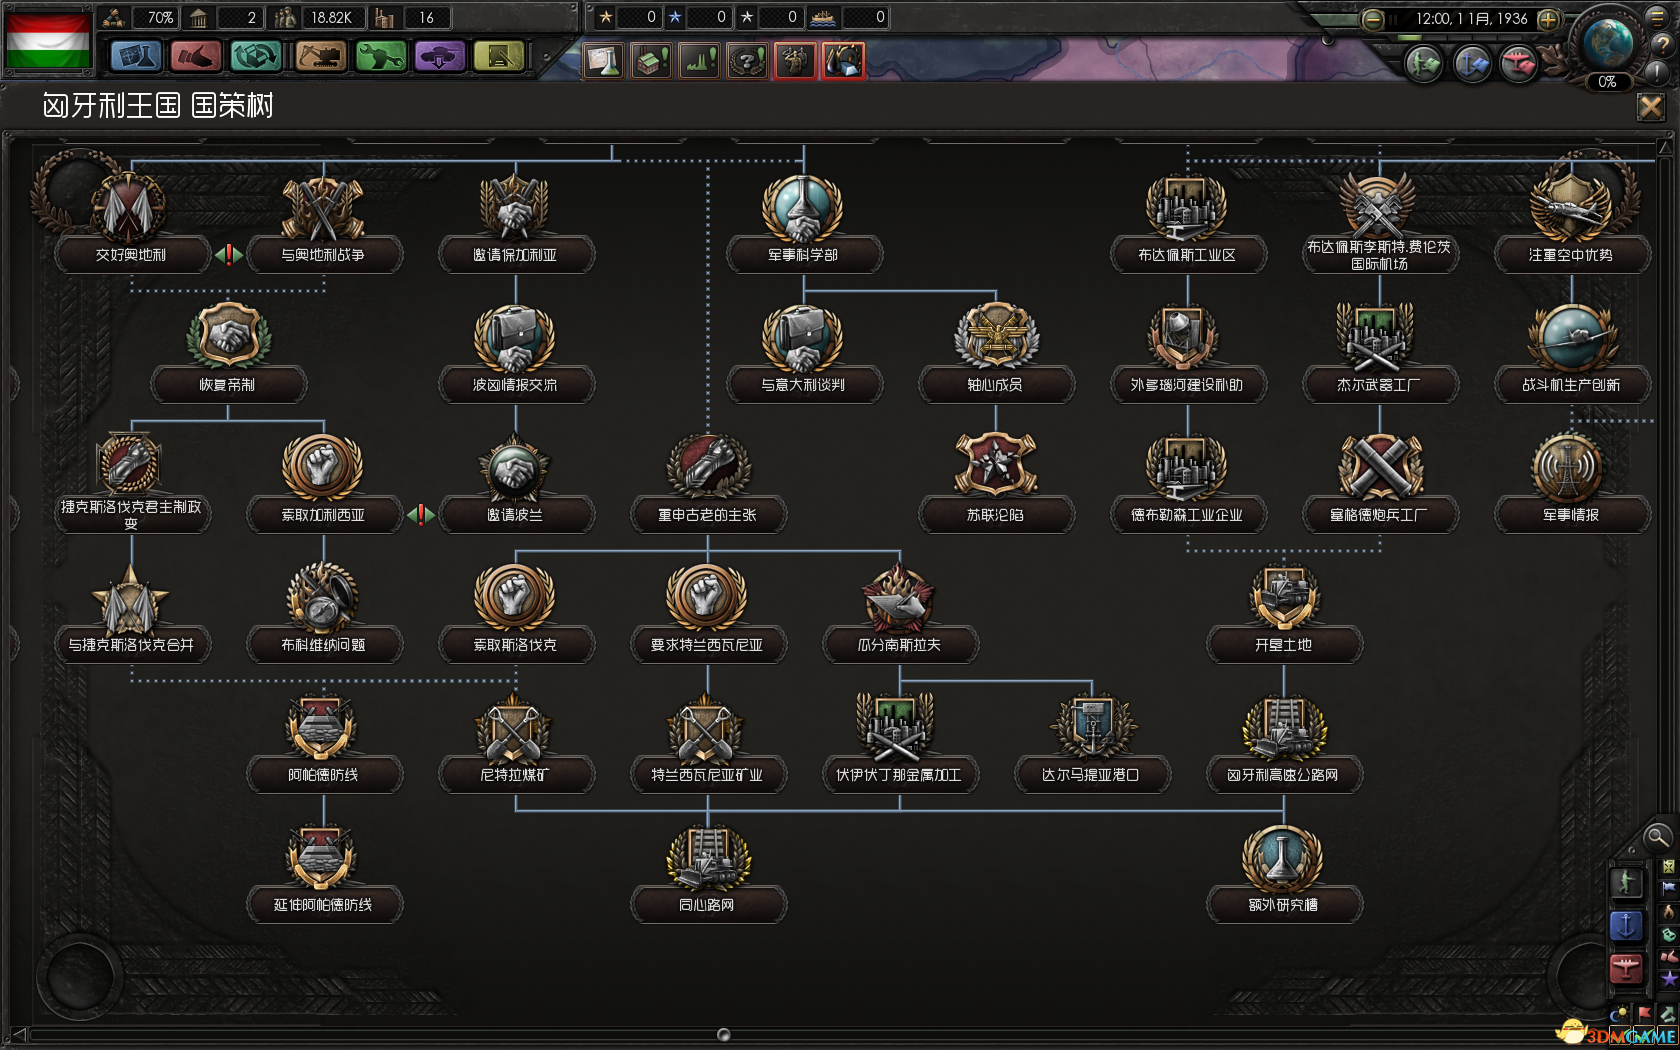This screenshot has height=1050, width=1680.
Task: Open the Production screen wrench icon
Action: point(380,57)
